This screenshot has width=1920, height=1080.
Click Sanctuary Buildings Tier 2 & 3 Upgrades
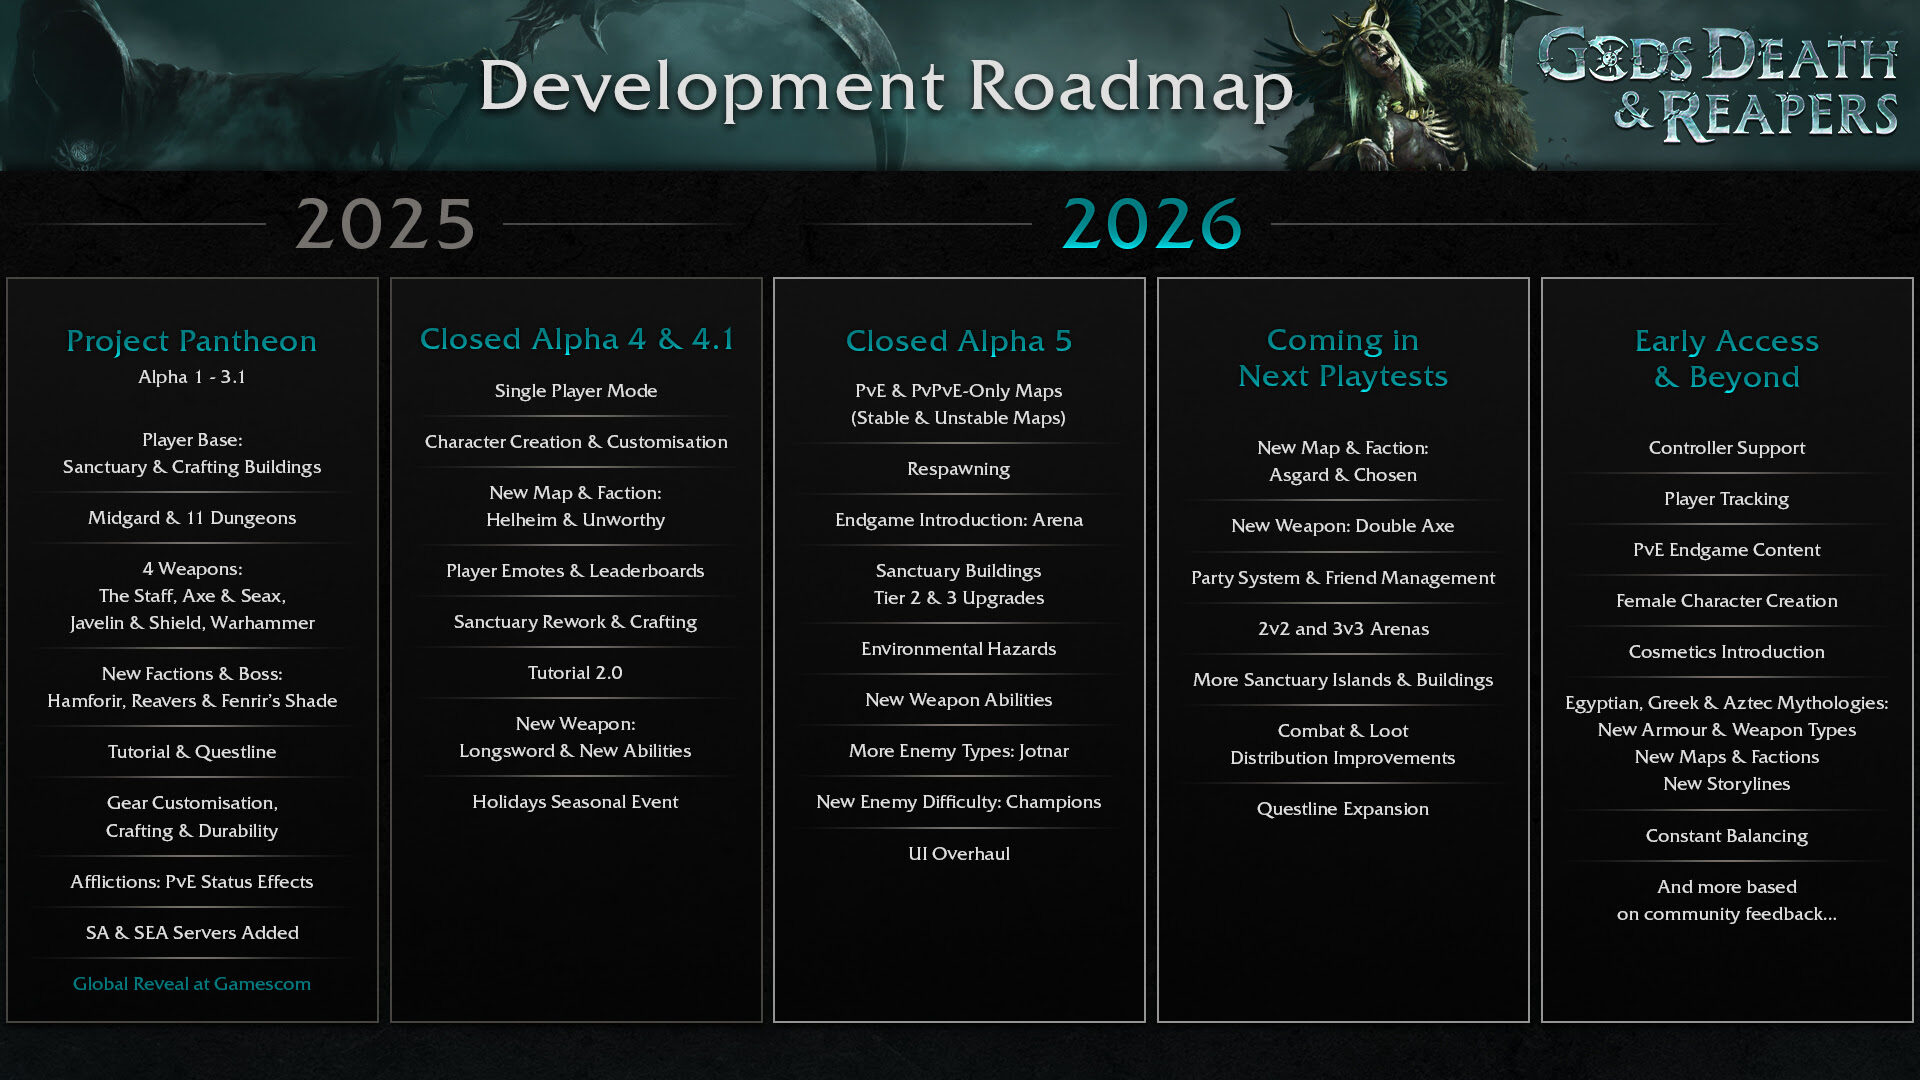(959, 585)
